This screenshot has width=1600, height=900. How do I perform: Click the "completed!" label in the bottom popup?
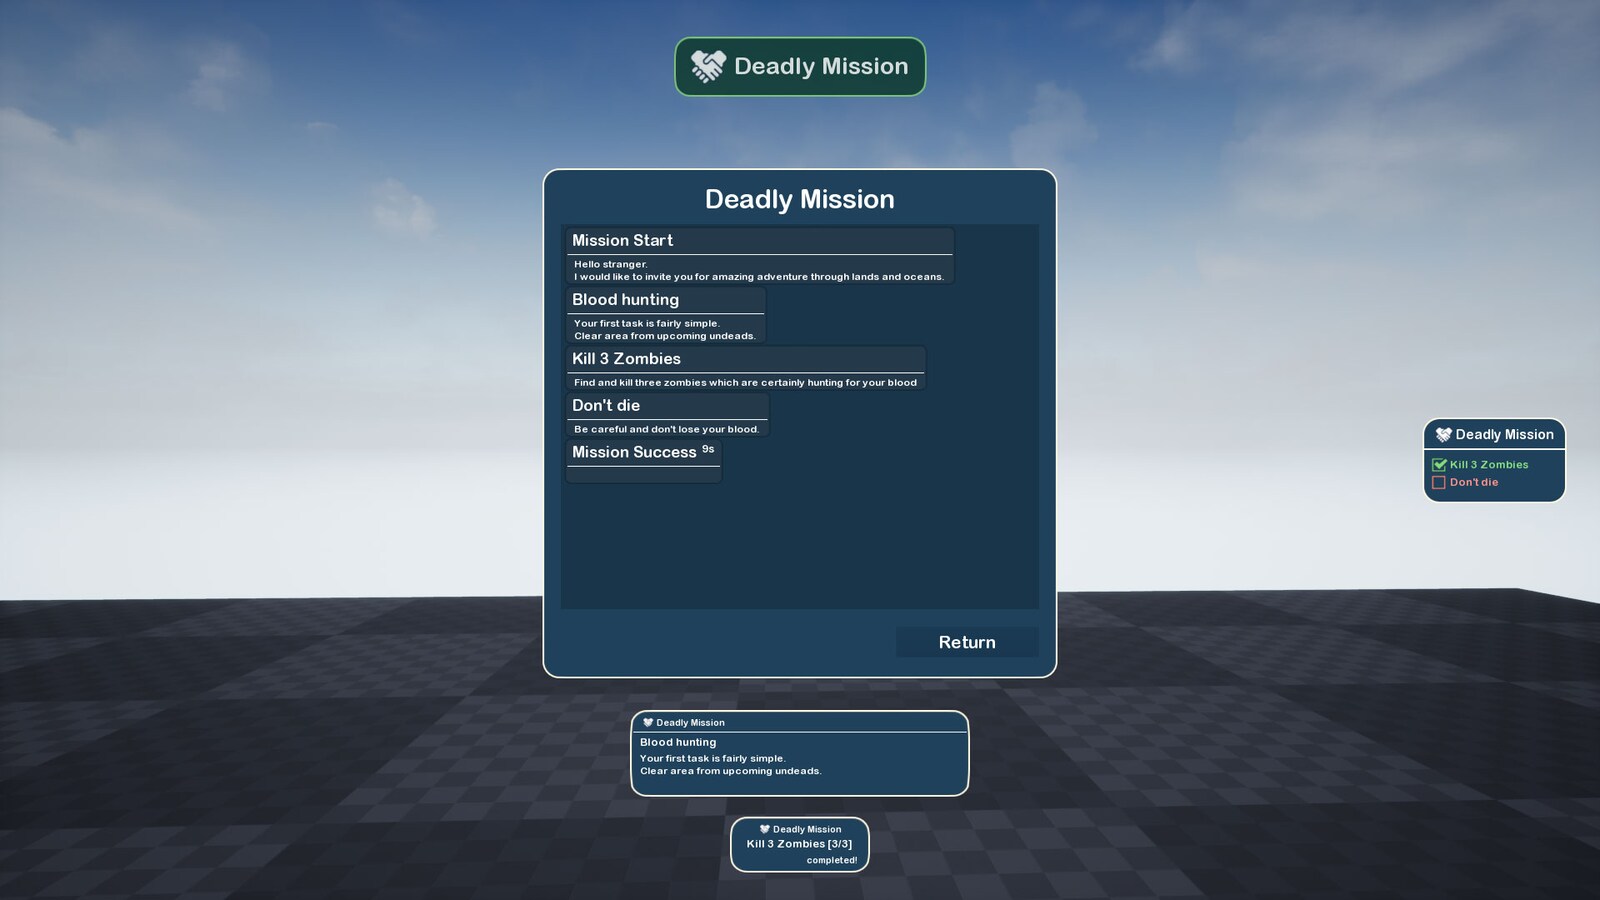click(831, 860)
